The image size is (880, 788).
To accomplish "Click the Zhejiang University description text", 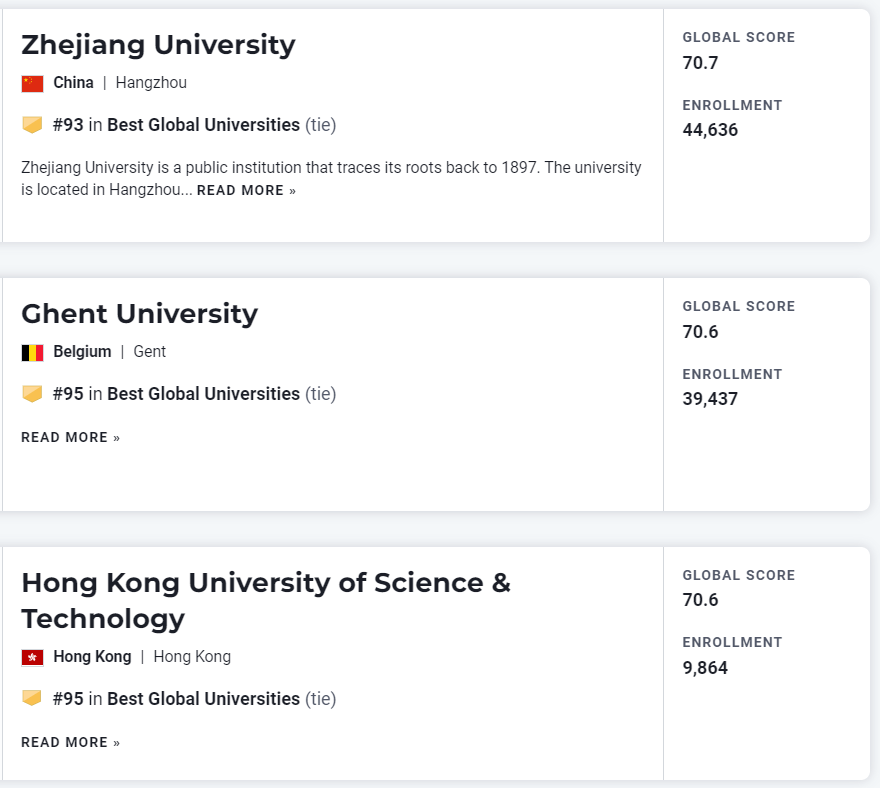I will pyautogui.click(x=331, y=168).
